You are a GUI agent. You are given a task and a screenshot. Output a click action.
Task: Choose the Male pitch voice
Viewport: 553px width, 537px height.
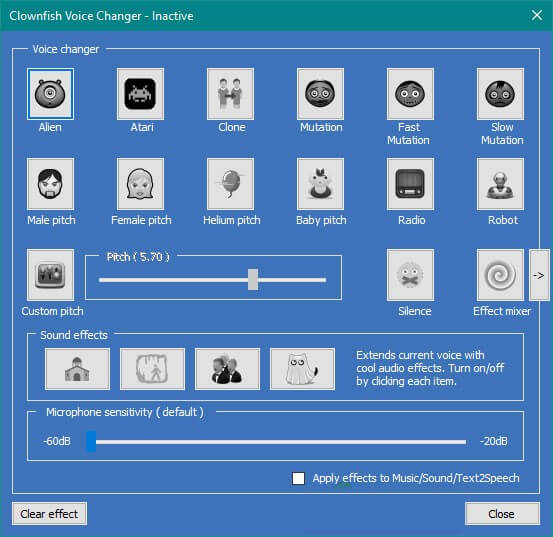[50, 184]
